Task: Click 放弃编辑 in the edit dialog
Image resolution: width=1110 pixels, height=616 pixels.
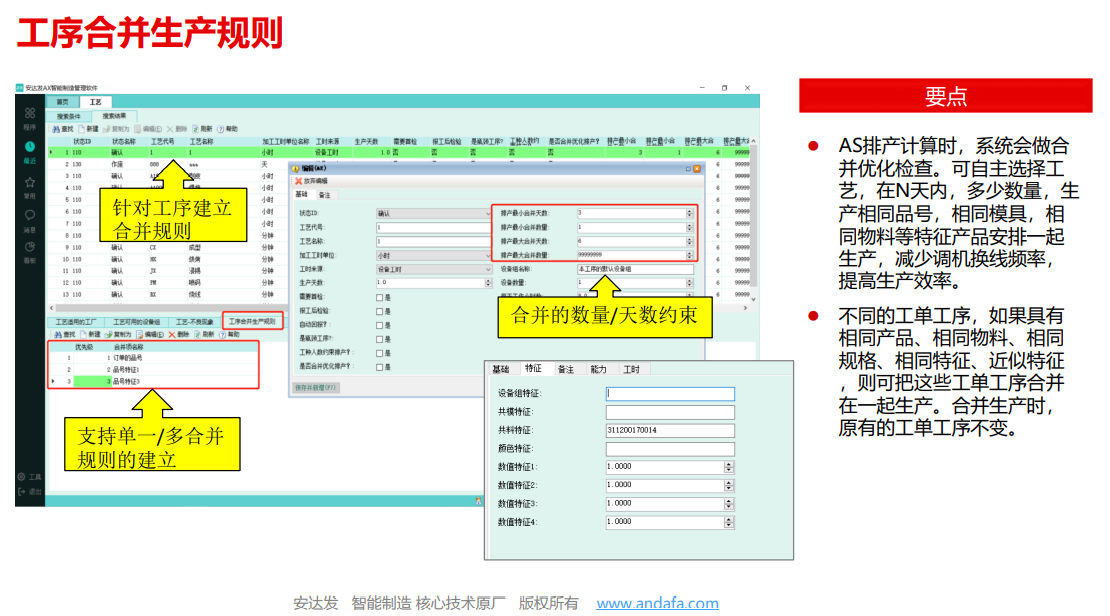Action: 311,181
